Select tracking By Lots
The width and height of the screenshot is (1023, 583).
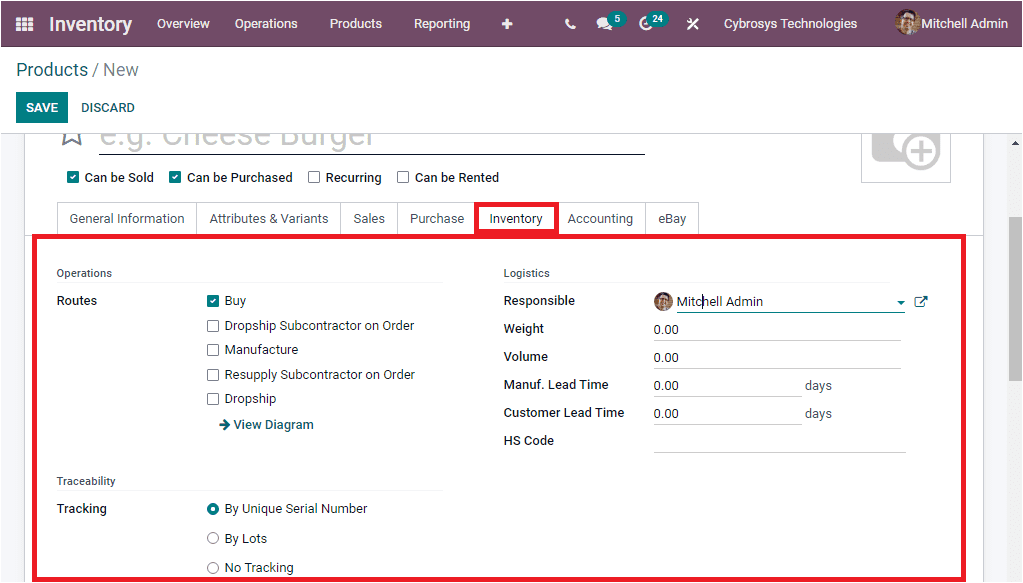pyautogui.click(x=212, y=538)
